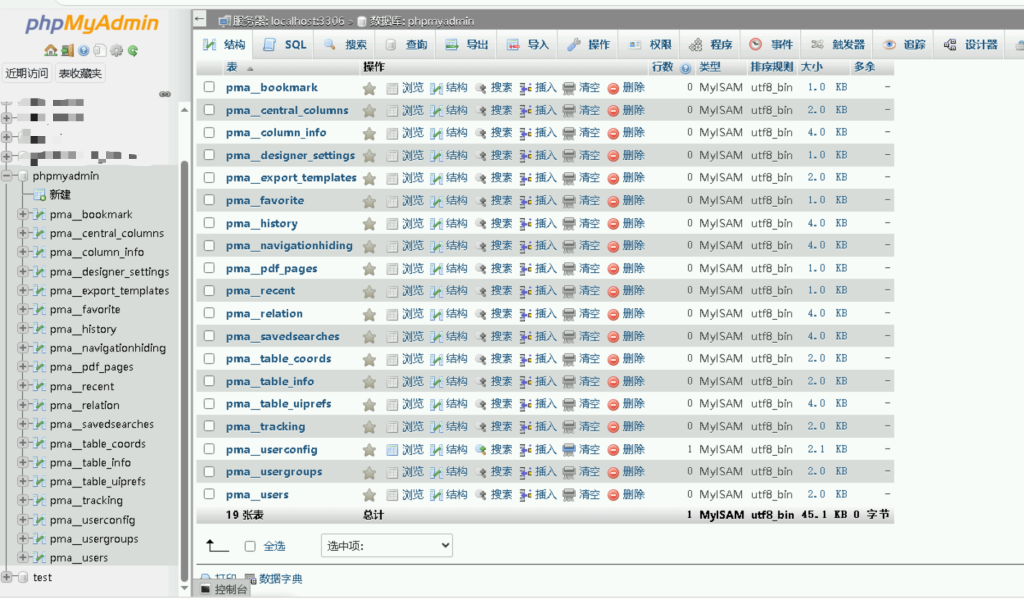Collapse the phpmyadmin database tree node
The width and height of the screenshot is (1024, 598).
pyautogui.click(x=8, y=176)
